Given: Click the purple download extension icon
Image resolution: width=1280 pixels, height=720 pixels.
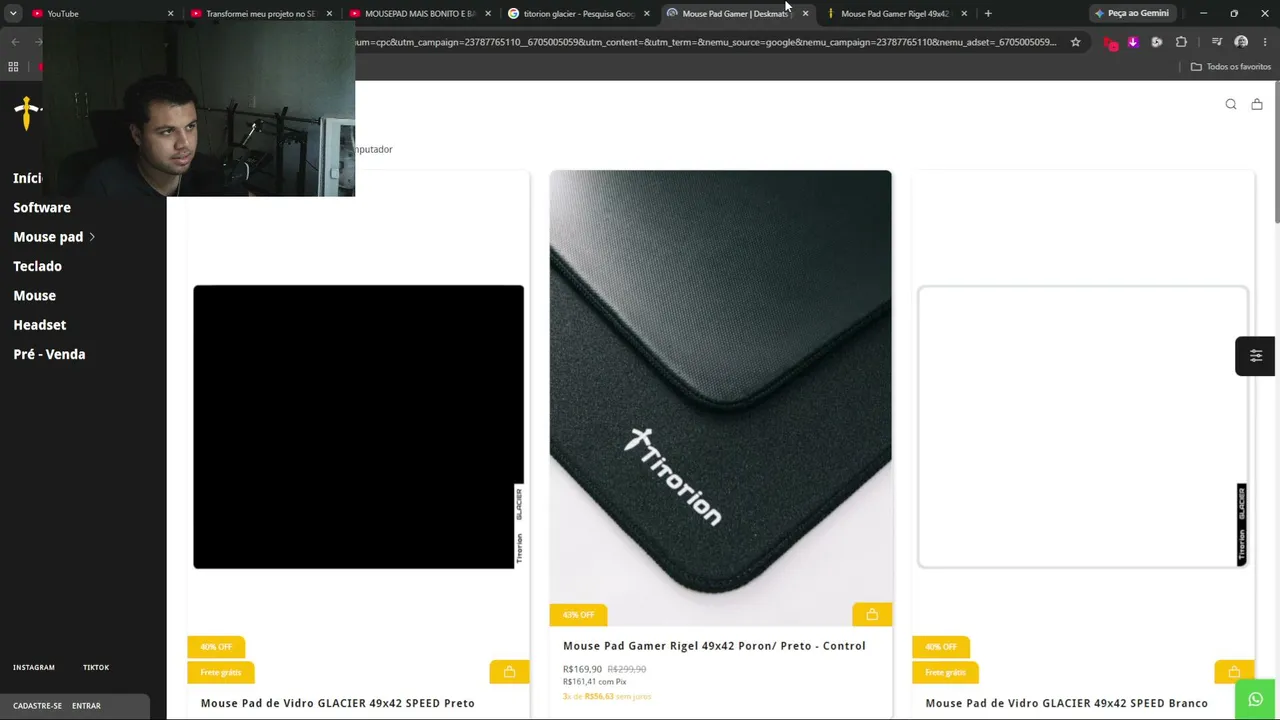Looking at the screenshot, I should [1133, 42].
